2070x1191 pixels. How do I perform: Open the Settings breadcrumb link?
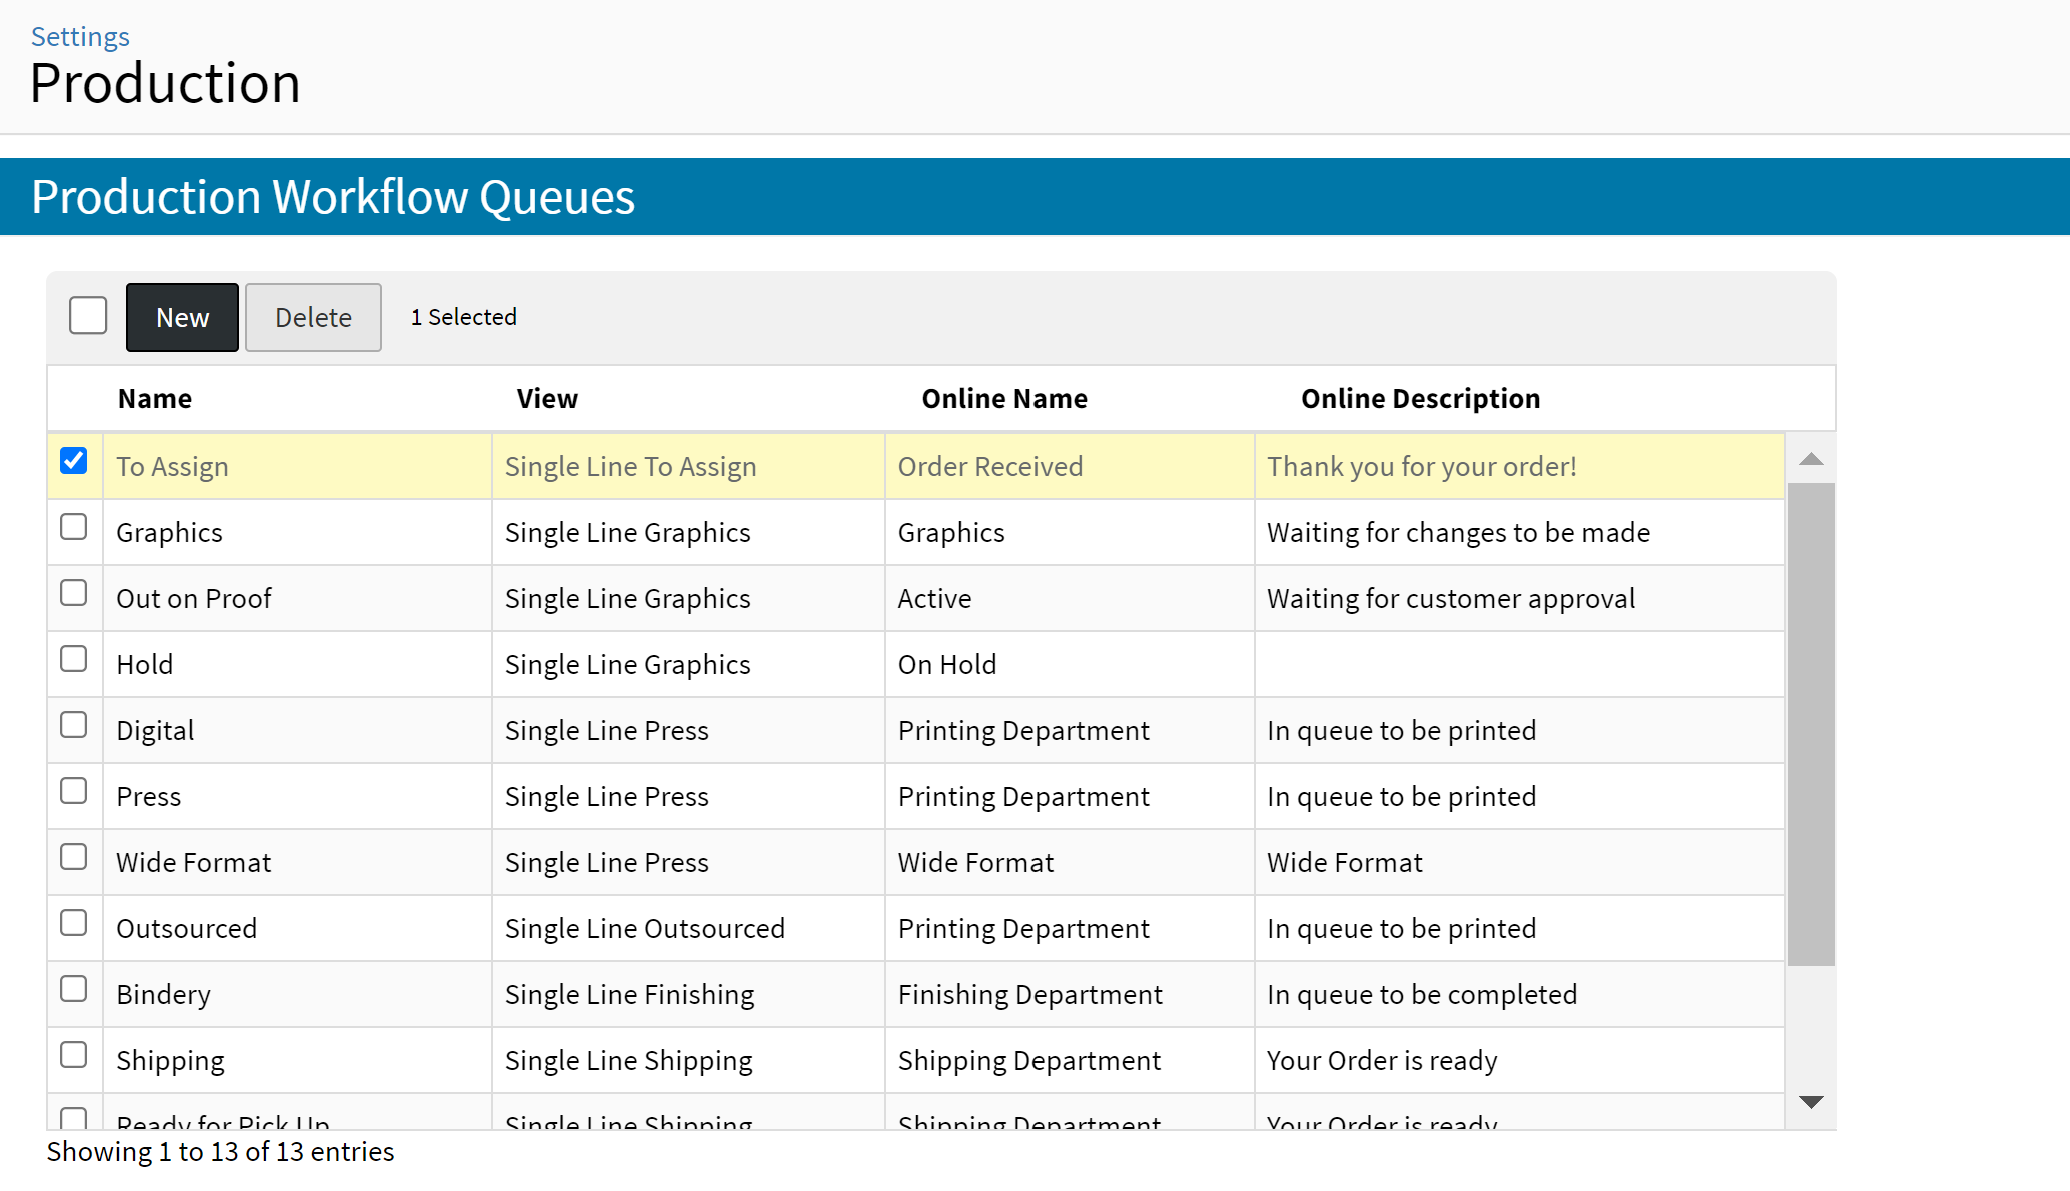(x=80, y=37)
